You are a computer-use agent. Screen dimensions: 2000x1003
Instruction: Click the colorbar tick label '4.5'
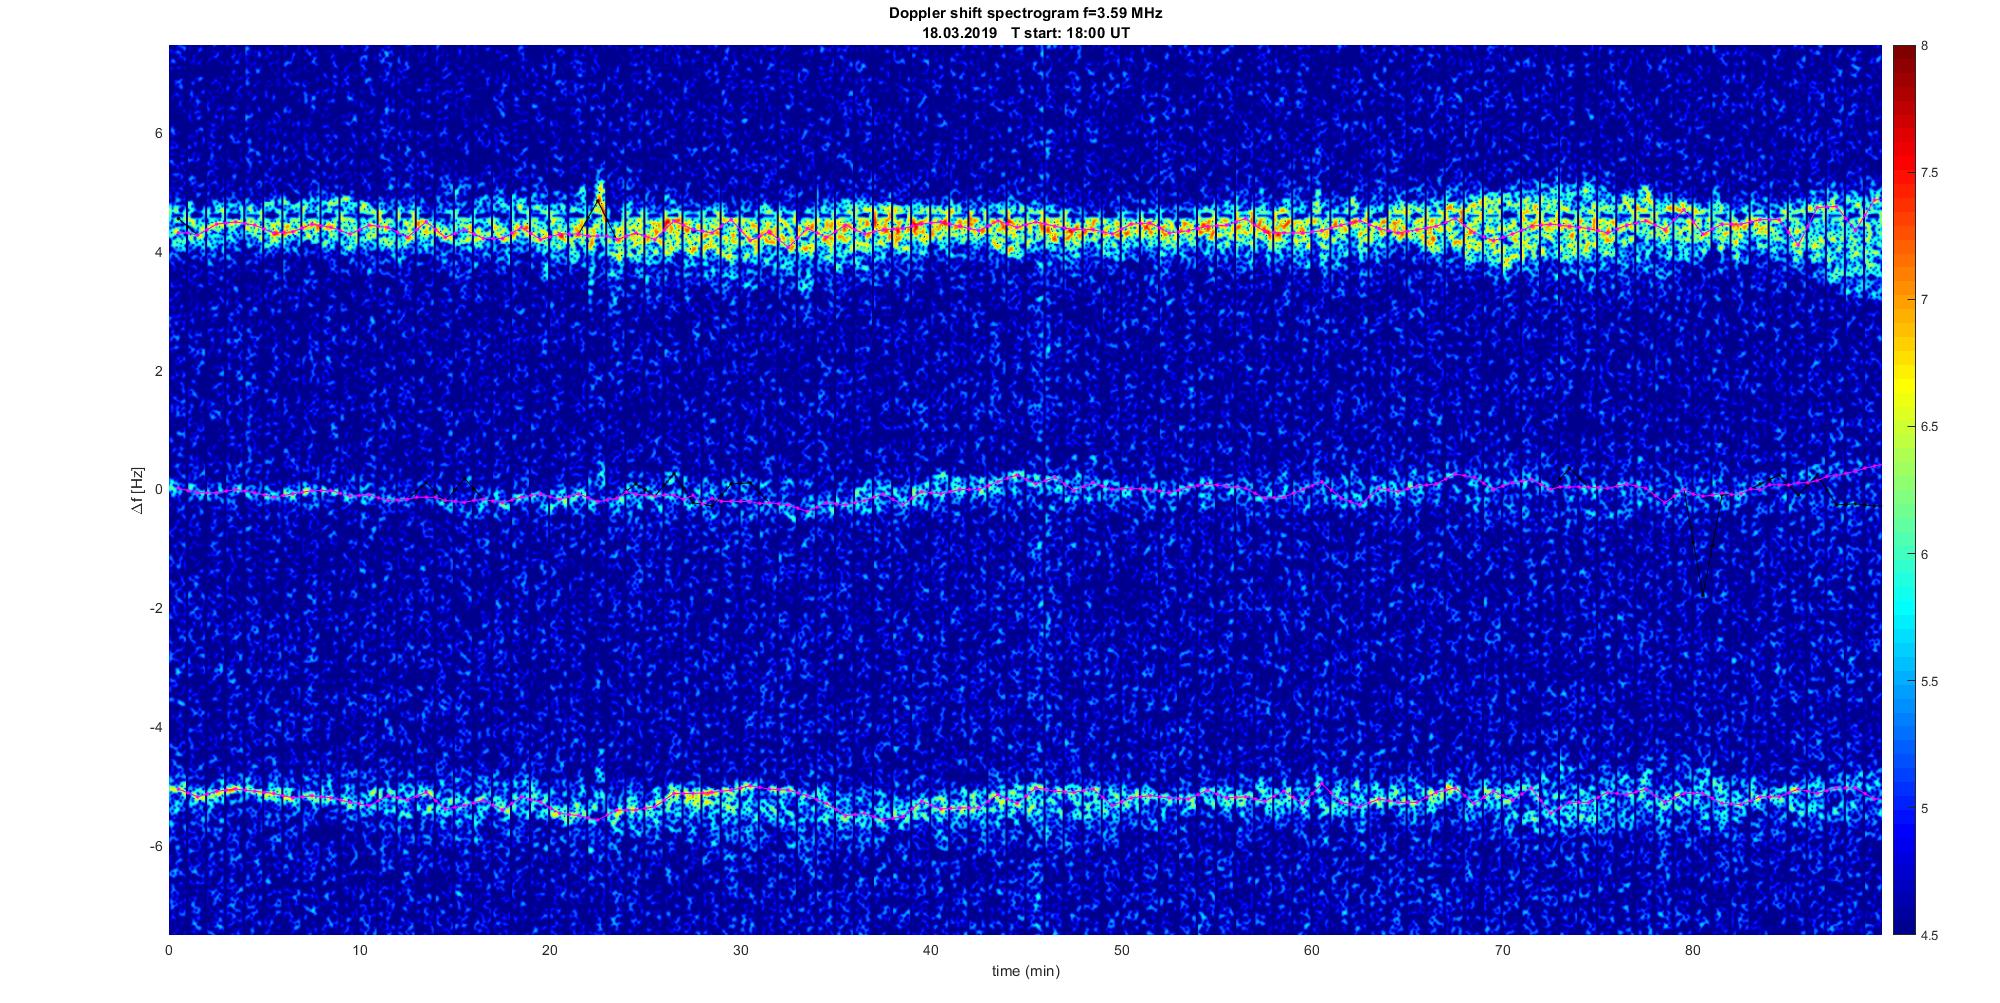click(1930, 935)
